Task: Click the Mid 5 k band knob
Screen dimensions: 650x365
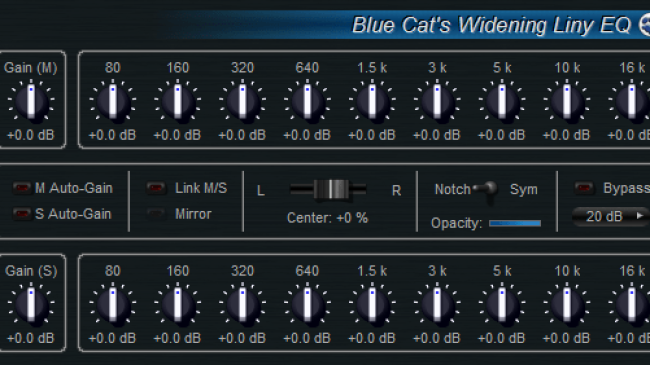Action: click(502, 101)
